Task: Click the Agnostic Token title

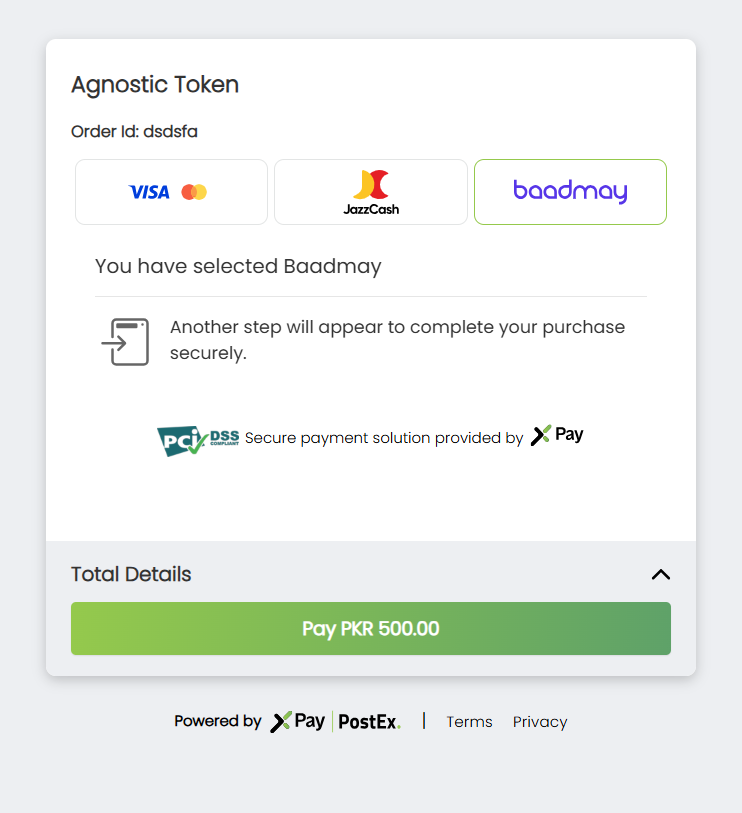Action: pyautogui.click(x=155, y=84)
